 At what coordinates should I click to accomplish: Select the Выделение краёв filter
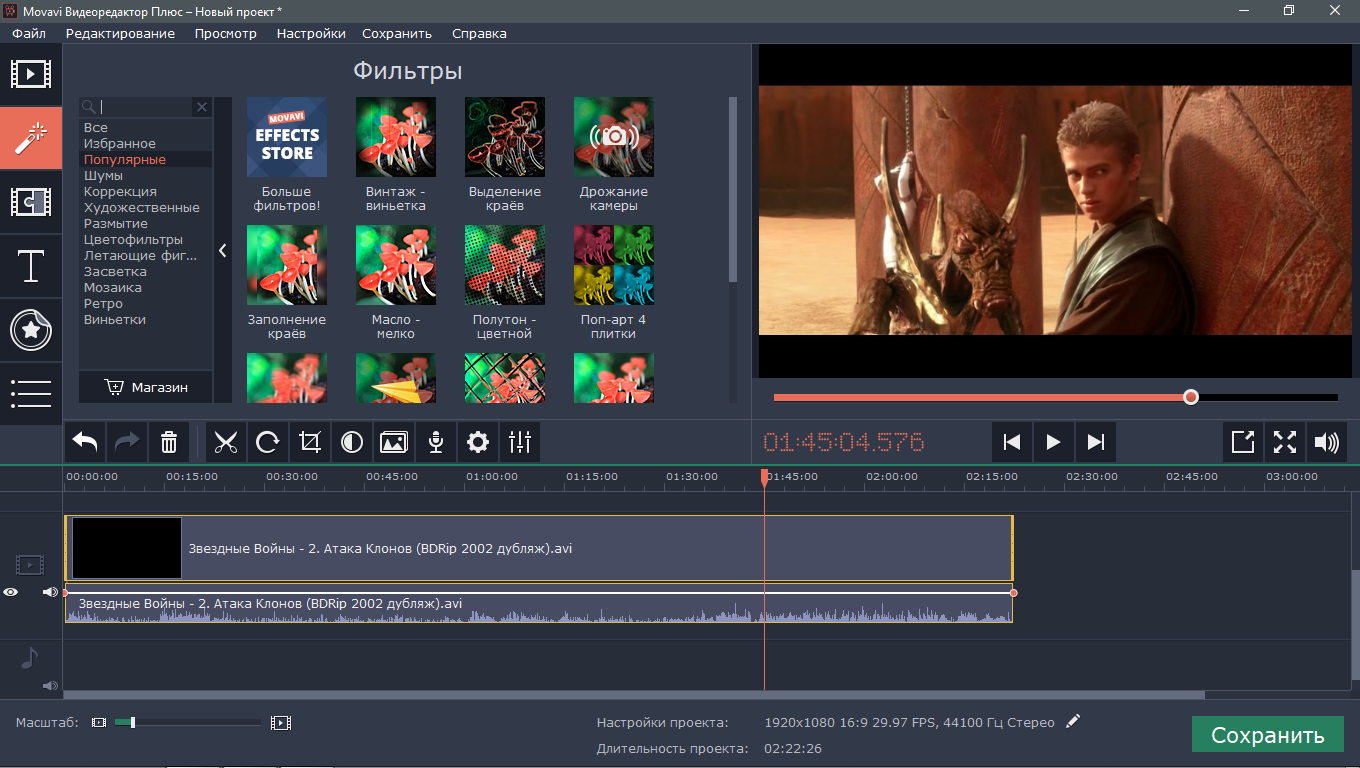click(x=505, y=137)
